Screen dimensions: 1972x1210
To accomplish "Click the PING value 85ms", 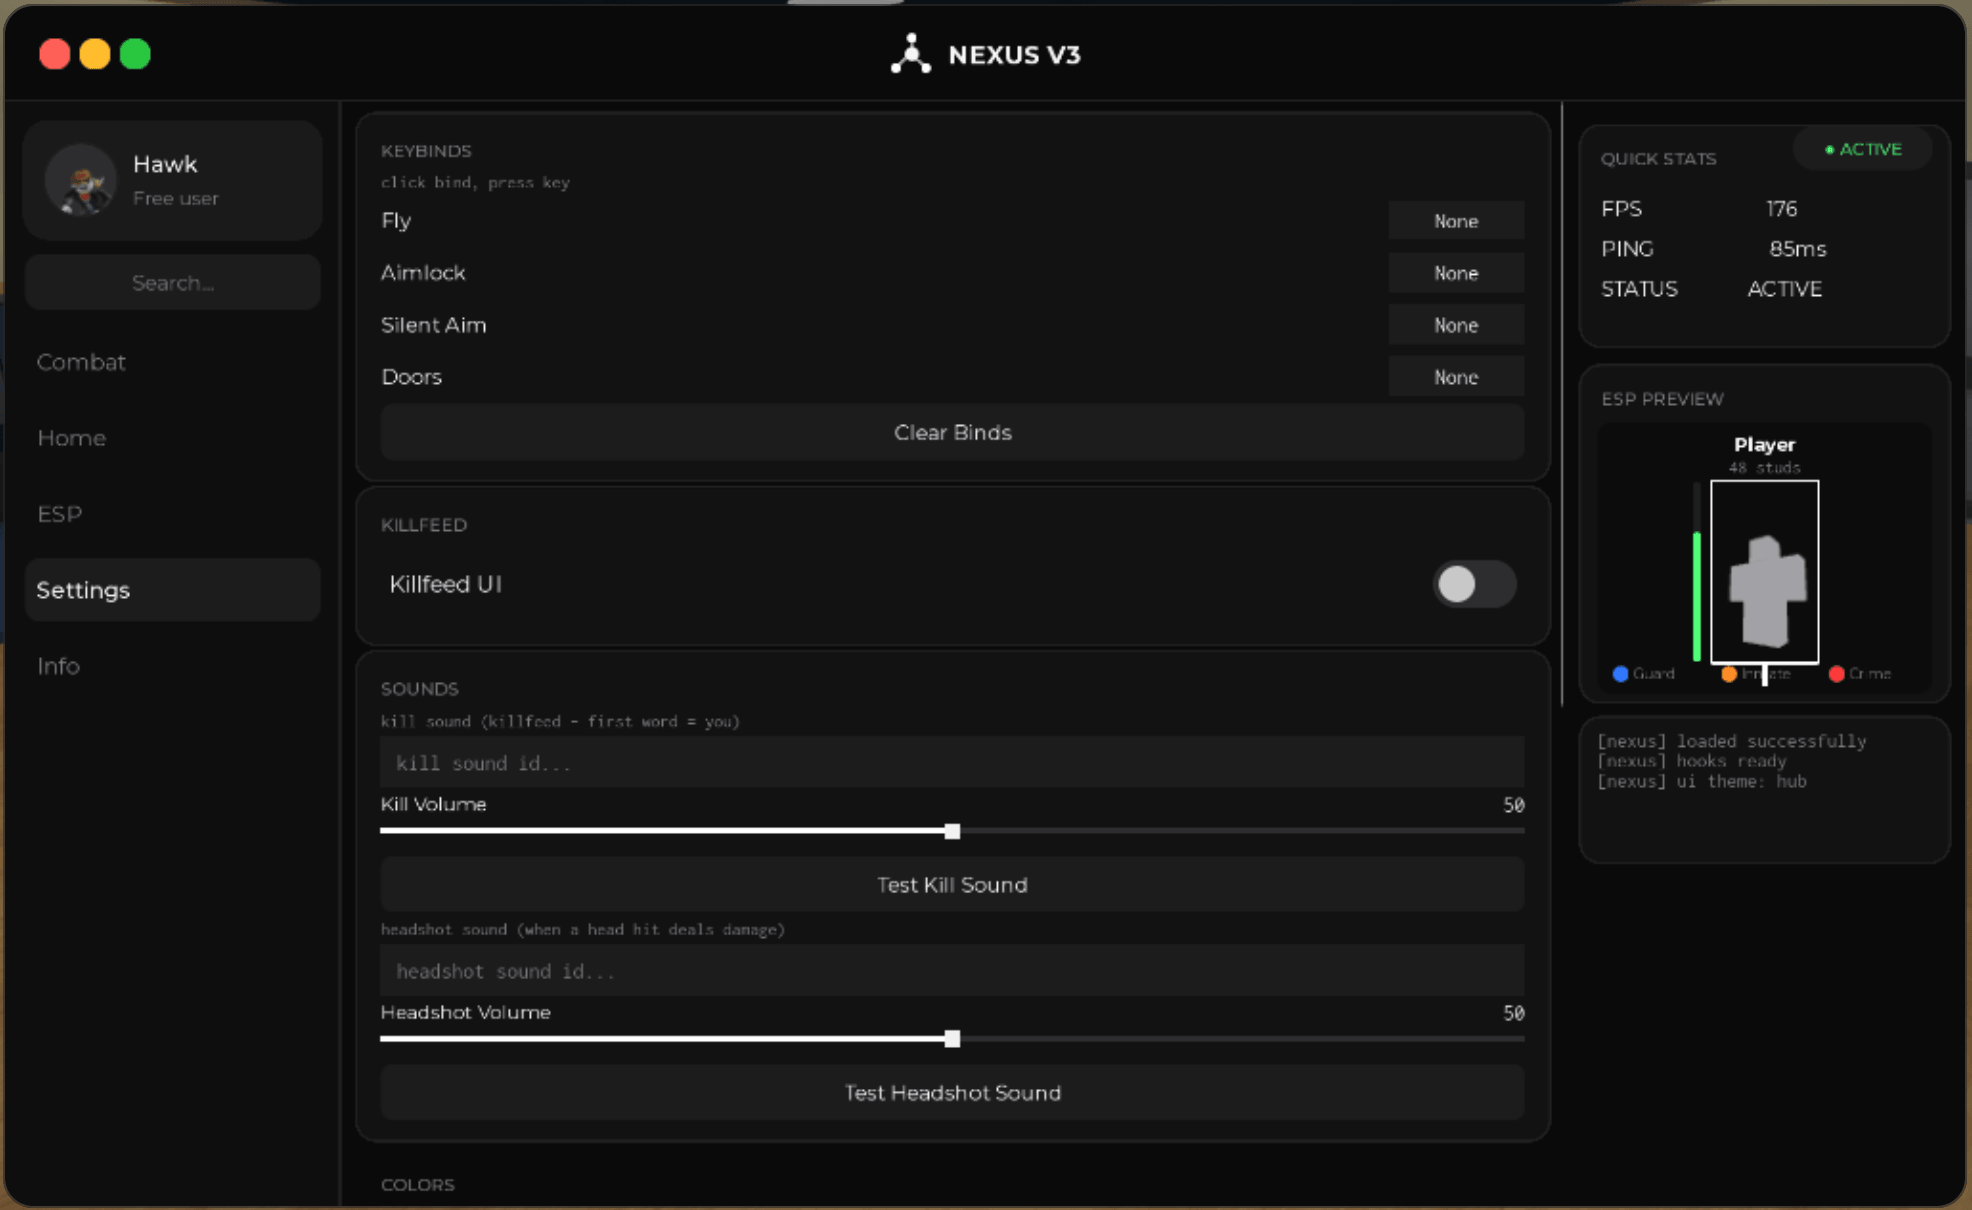I will pyautogui.click(x=1797, y=249).
